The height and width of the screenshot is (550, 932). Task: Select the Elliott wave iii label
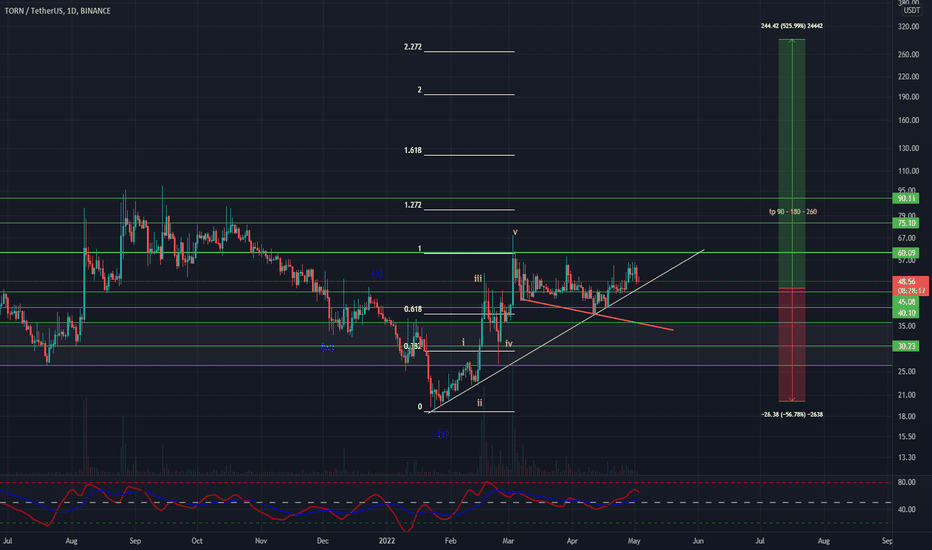[x=478, y=278]
